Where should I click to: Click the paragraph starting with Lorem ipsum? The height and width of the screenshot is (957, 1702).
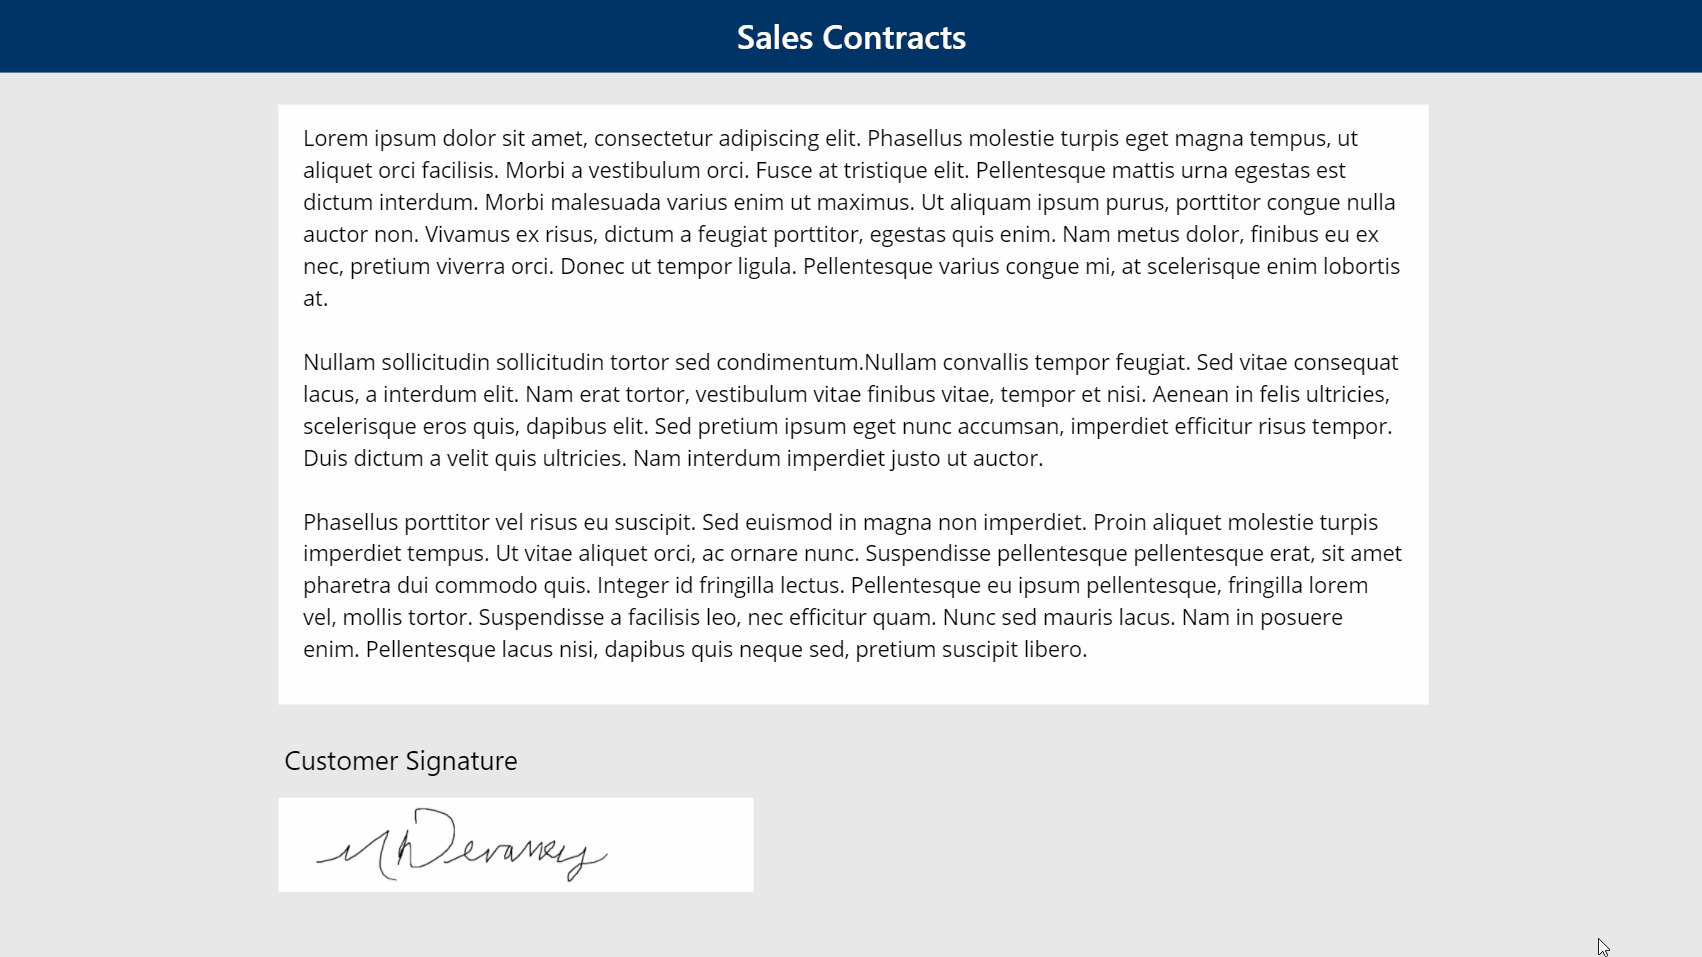coord(852,218)
